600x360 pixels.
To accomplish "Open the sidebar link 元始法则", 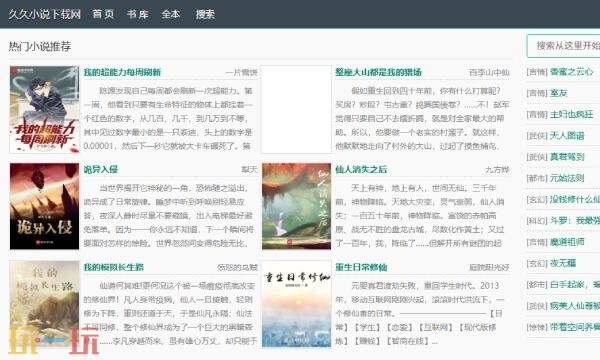I will [x=567, y=178].
